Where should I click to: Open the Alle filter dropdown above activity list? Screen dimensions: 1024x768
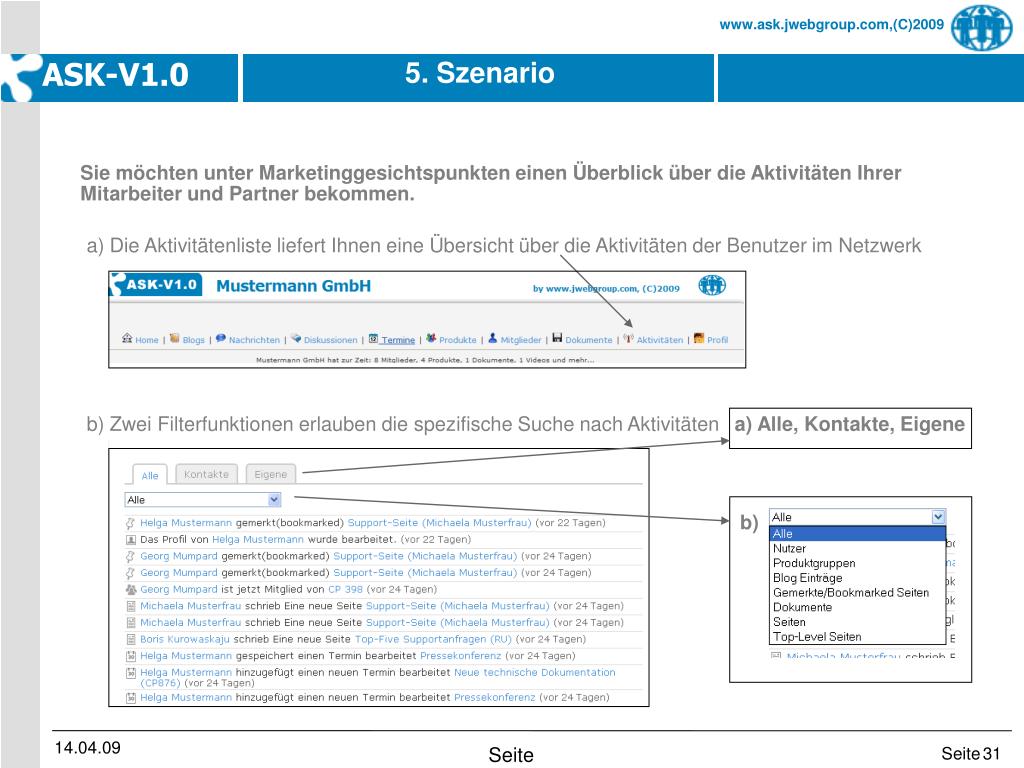[x=202, y=500]
